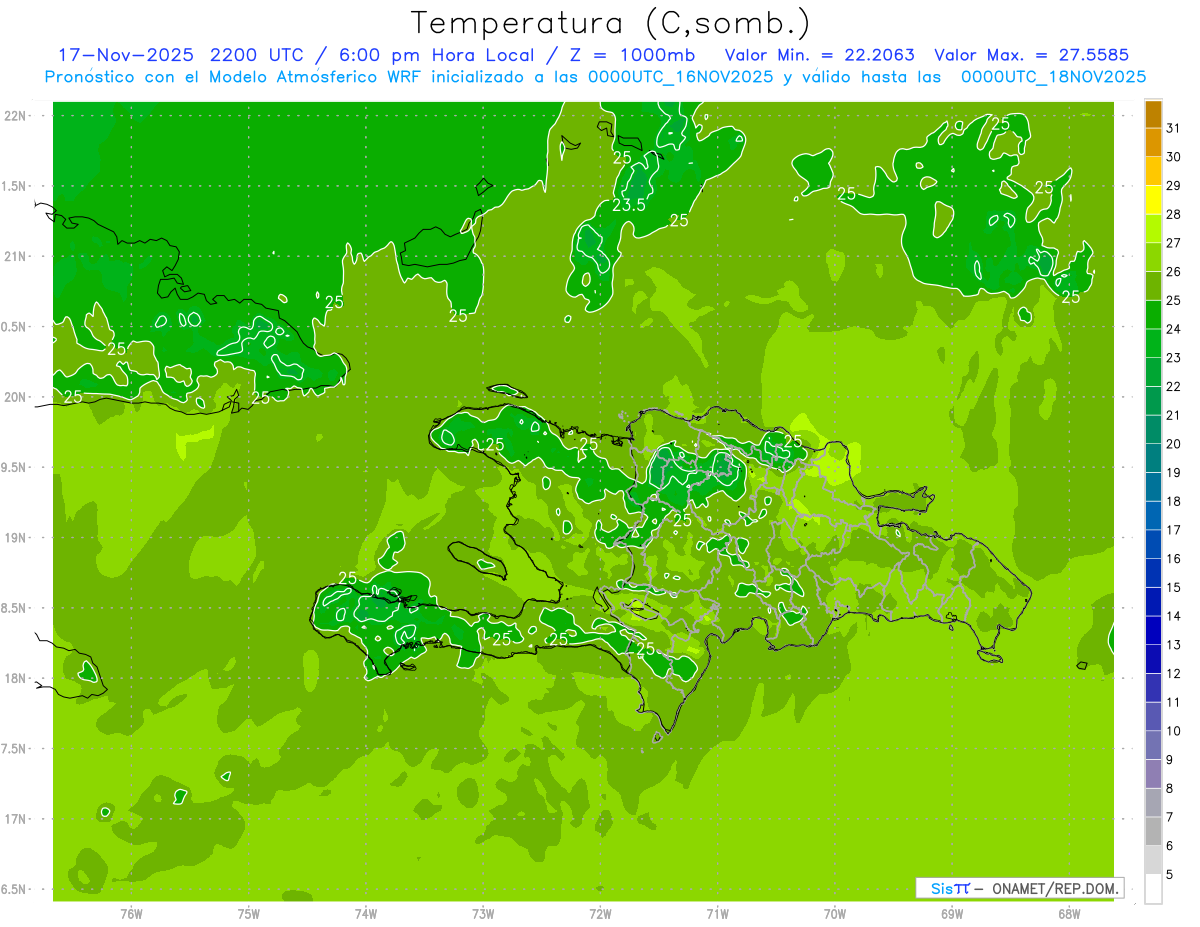The width and height of the screenshot is (1200, 927).
Task: Click the "75W" longitude label
Action: pos(249,914)
